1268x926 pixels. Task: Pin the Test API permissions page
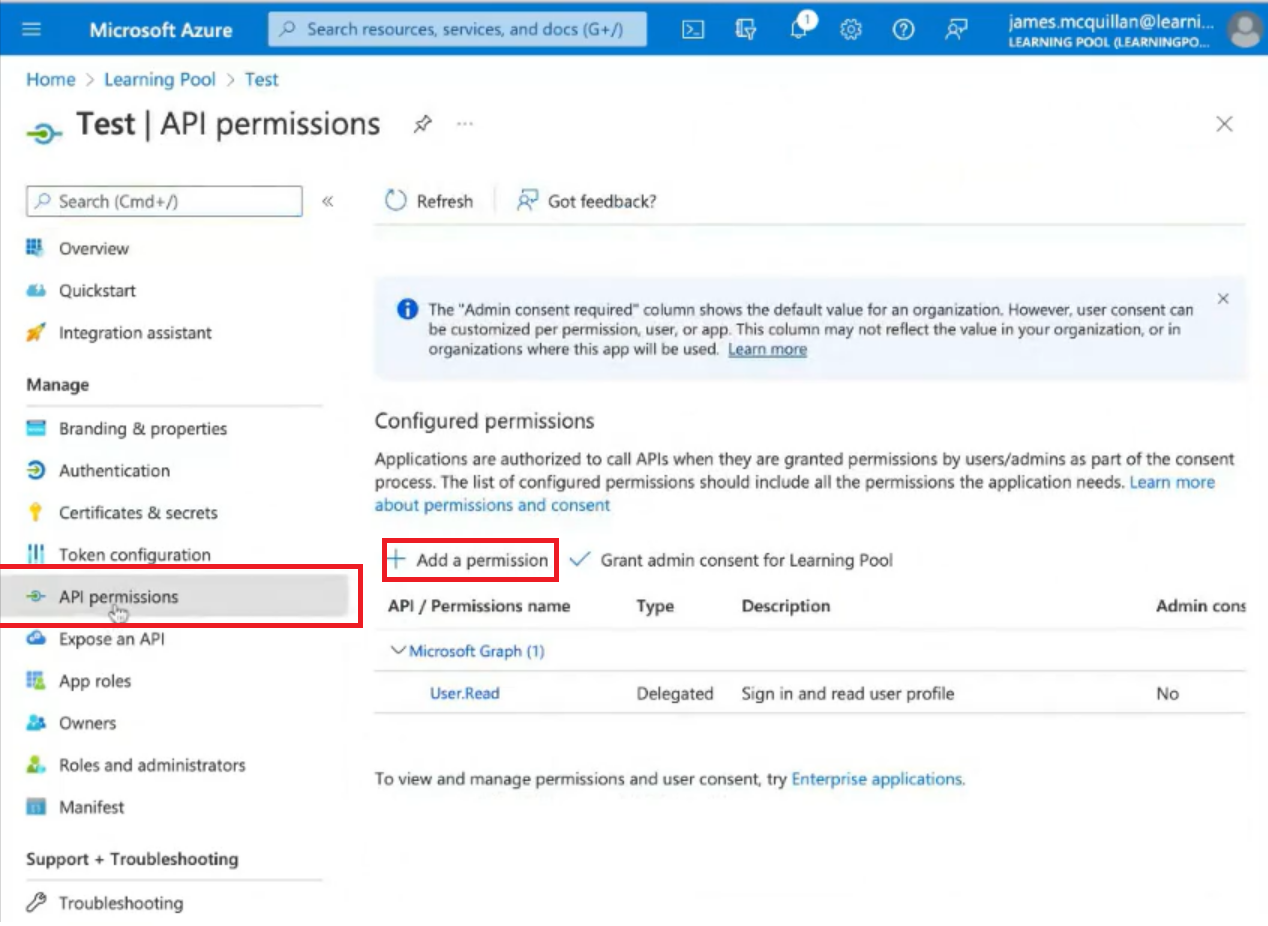(x=423, y=124)
